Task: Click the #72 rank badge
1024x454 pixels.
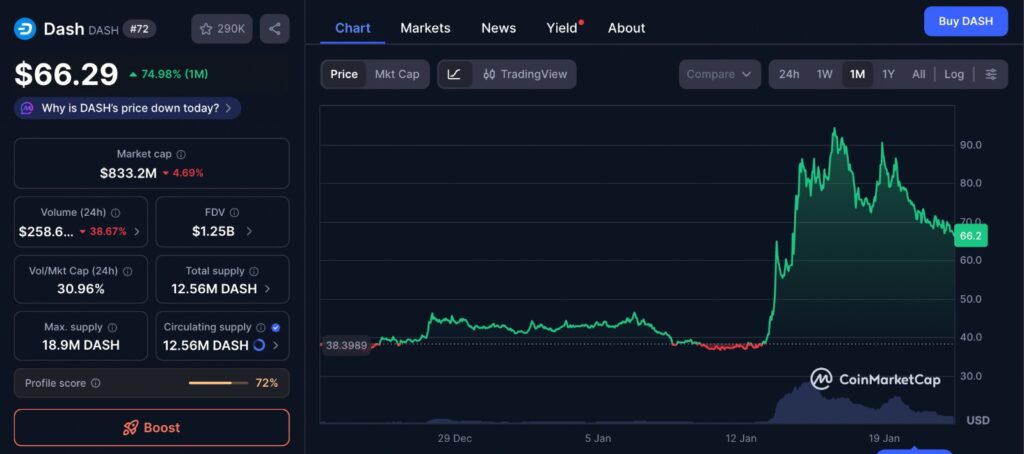Action: [x=139, y=29]
